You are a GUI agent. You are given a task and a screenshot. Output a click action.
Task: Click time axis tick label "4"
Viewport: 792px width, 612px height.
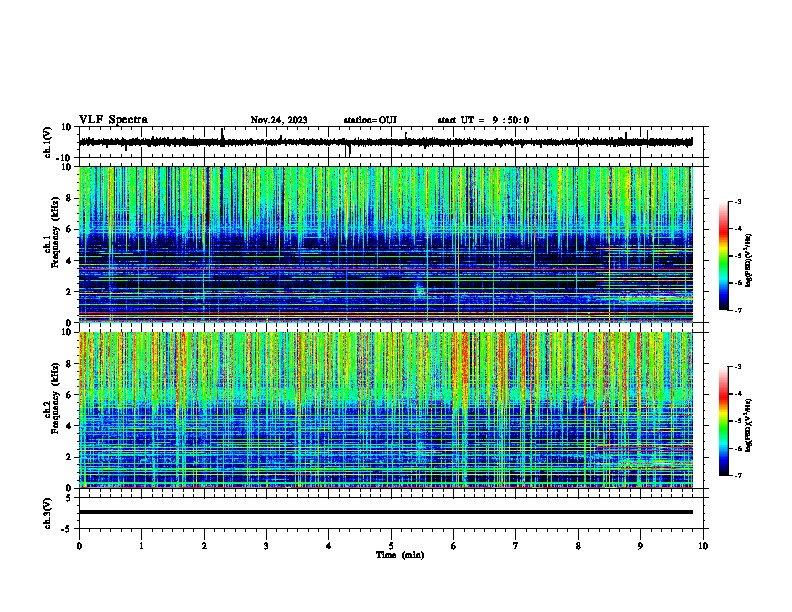329,546
